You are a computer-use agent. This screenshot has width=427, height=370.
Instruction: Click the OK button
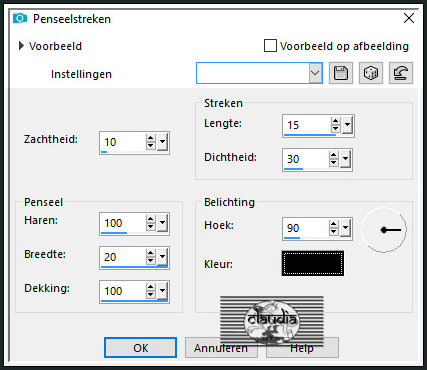(140, 348)
